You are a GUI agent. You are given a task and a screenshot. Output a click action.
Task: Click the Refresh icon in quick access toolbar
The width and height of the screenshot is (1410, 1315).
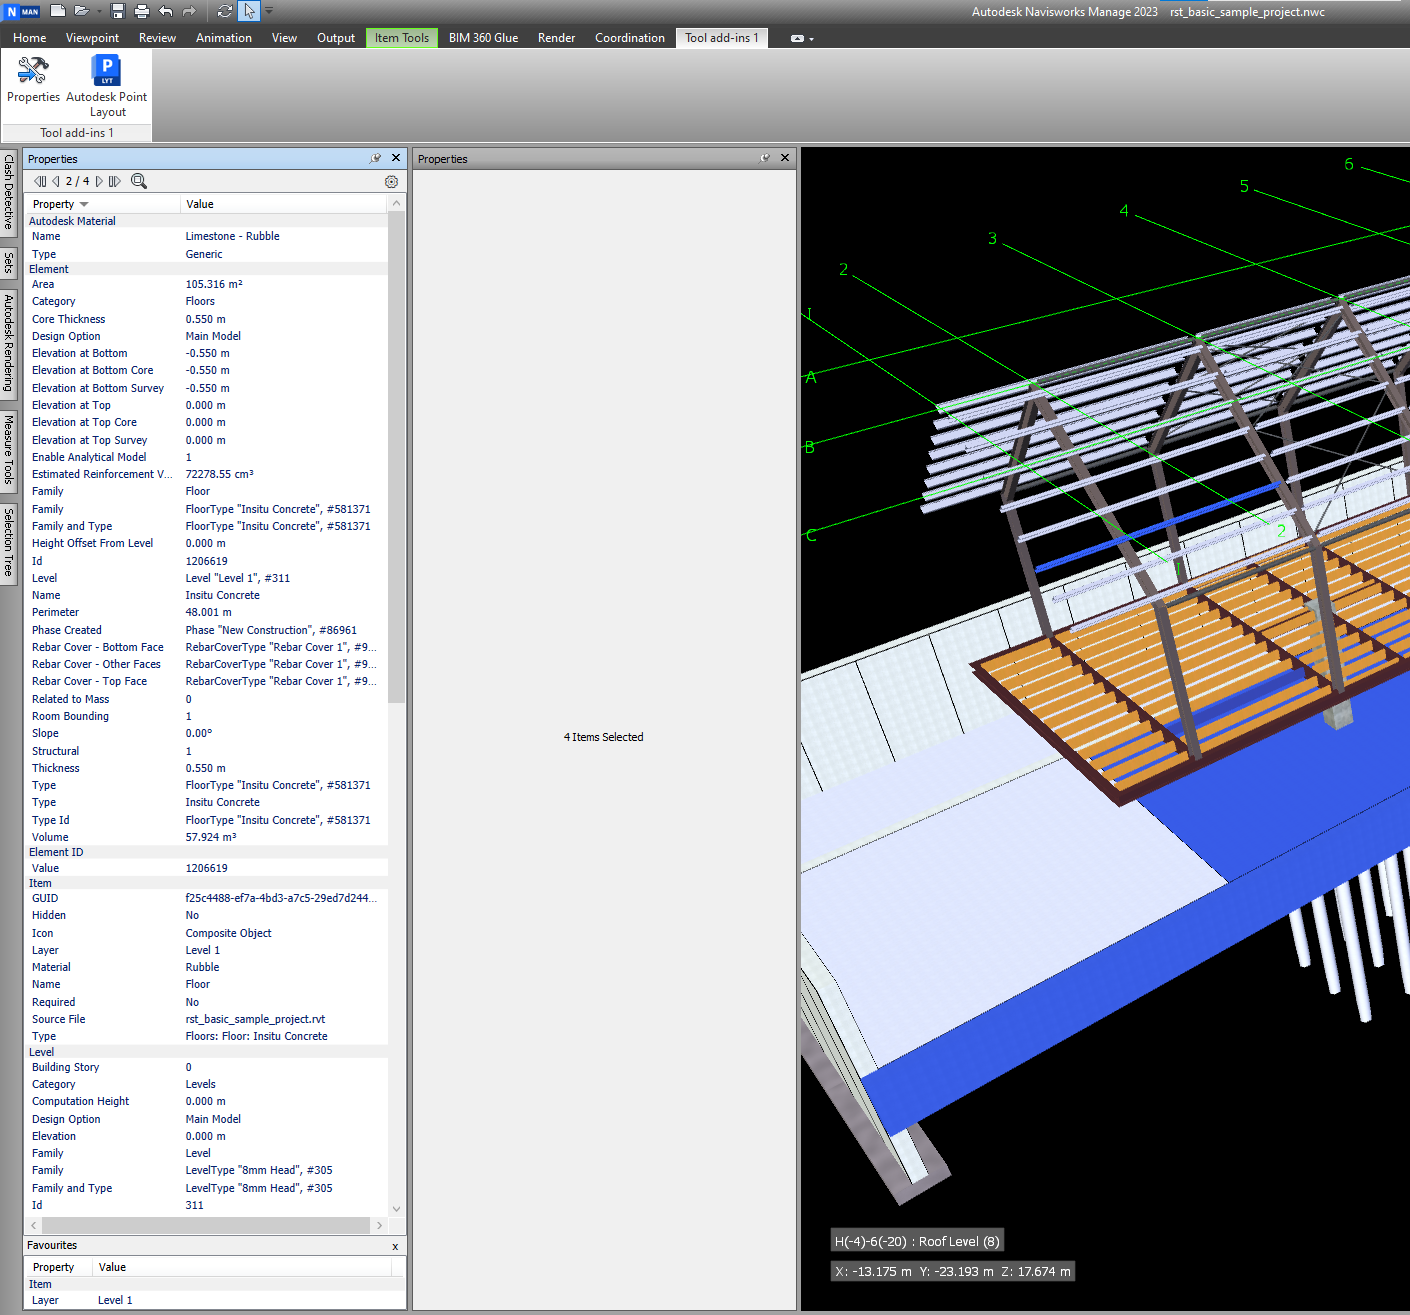pyautogui.click(x=224, y=11)
